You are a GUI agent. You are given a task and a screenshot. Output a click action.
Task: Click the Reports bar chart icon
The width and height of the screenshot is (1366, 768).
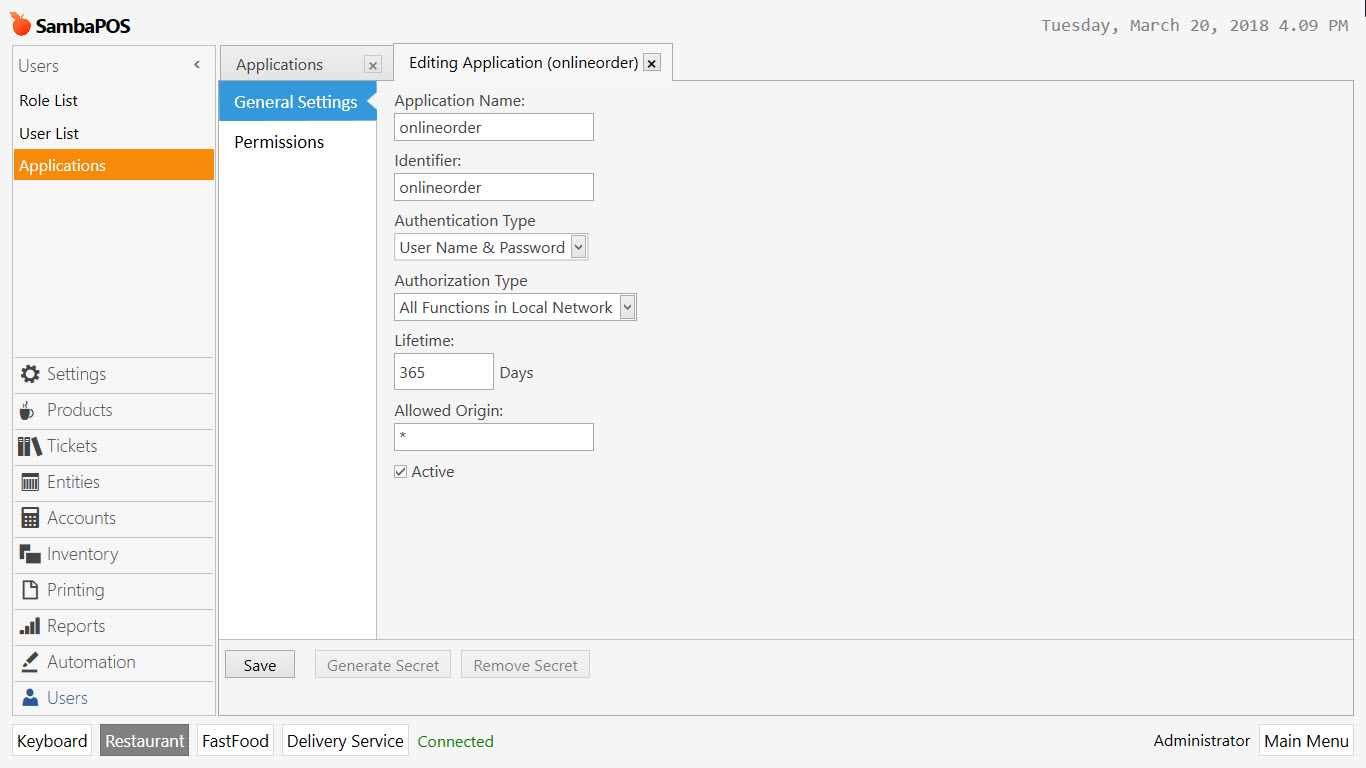[x=30, y=627]
